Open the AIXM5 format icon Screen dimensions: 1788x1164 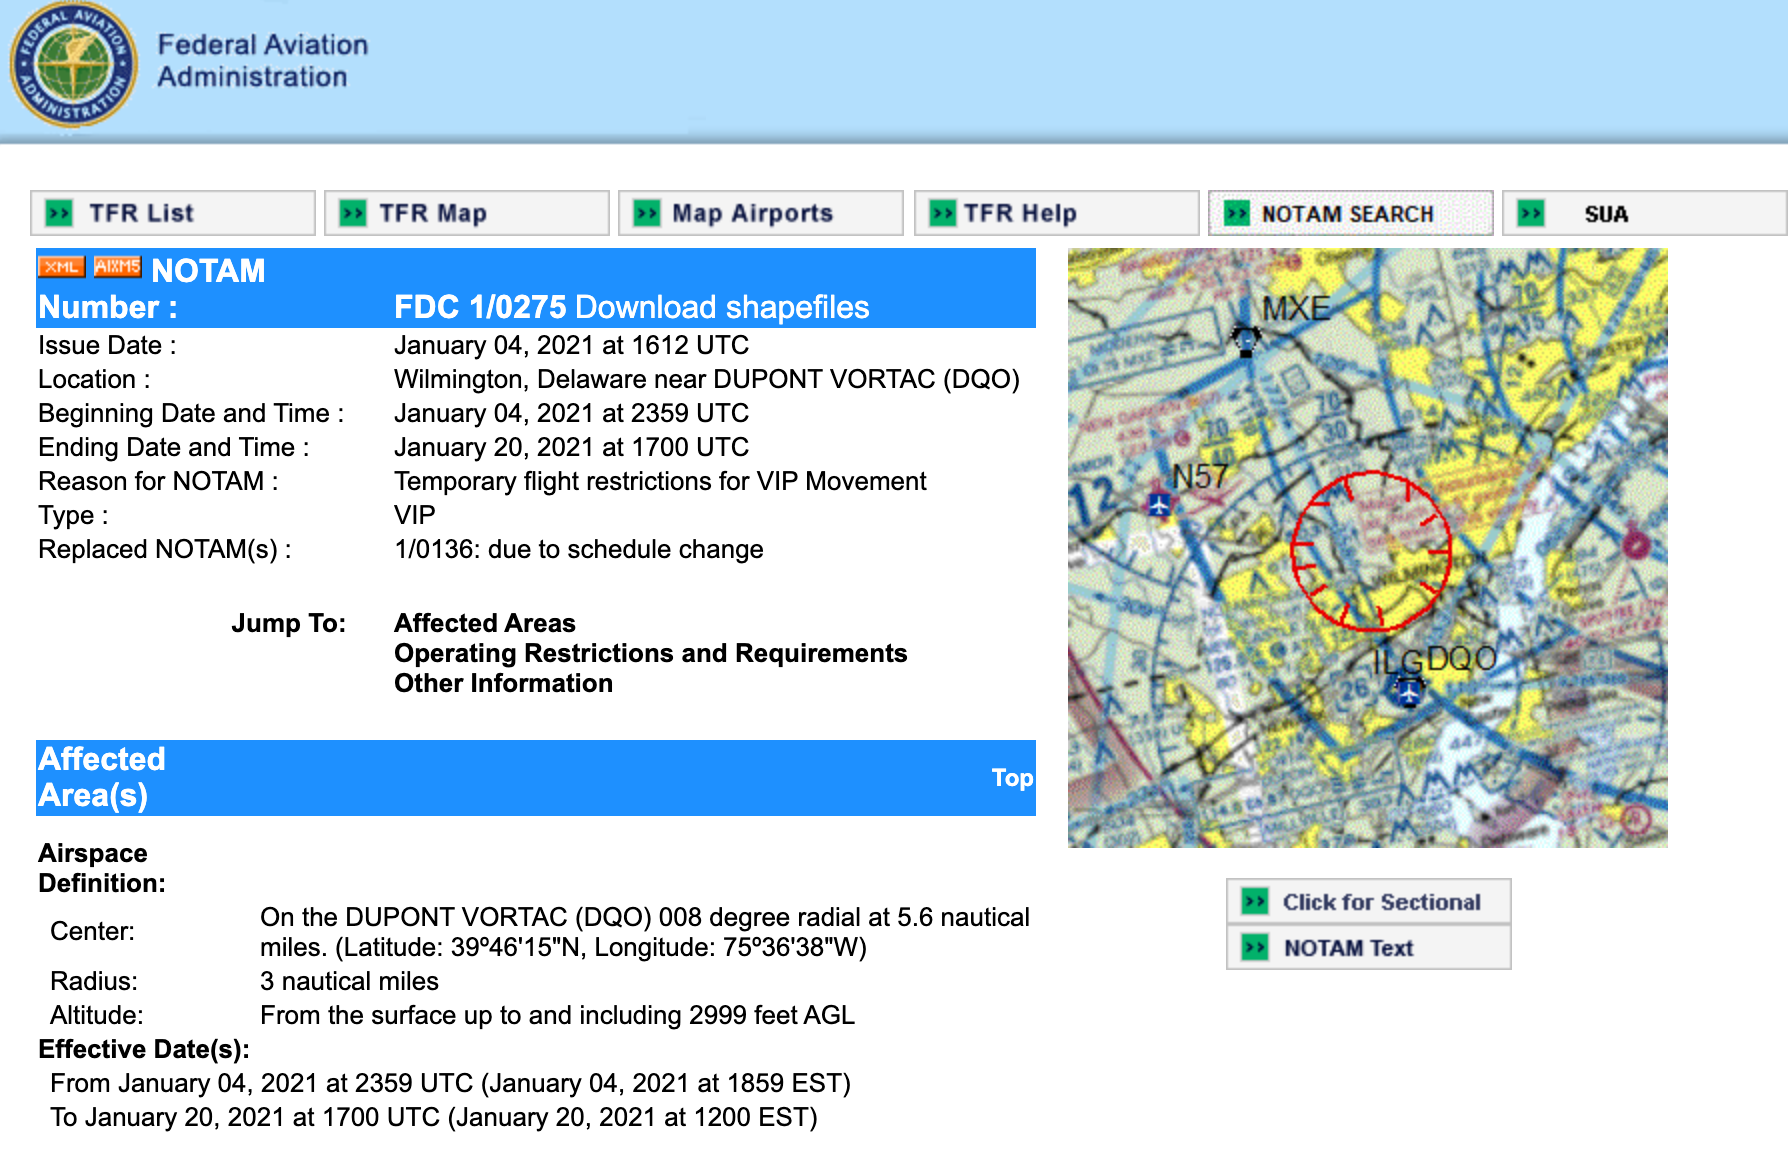pyautogui.click(x=118, y=267)
